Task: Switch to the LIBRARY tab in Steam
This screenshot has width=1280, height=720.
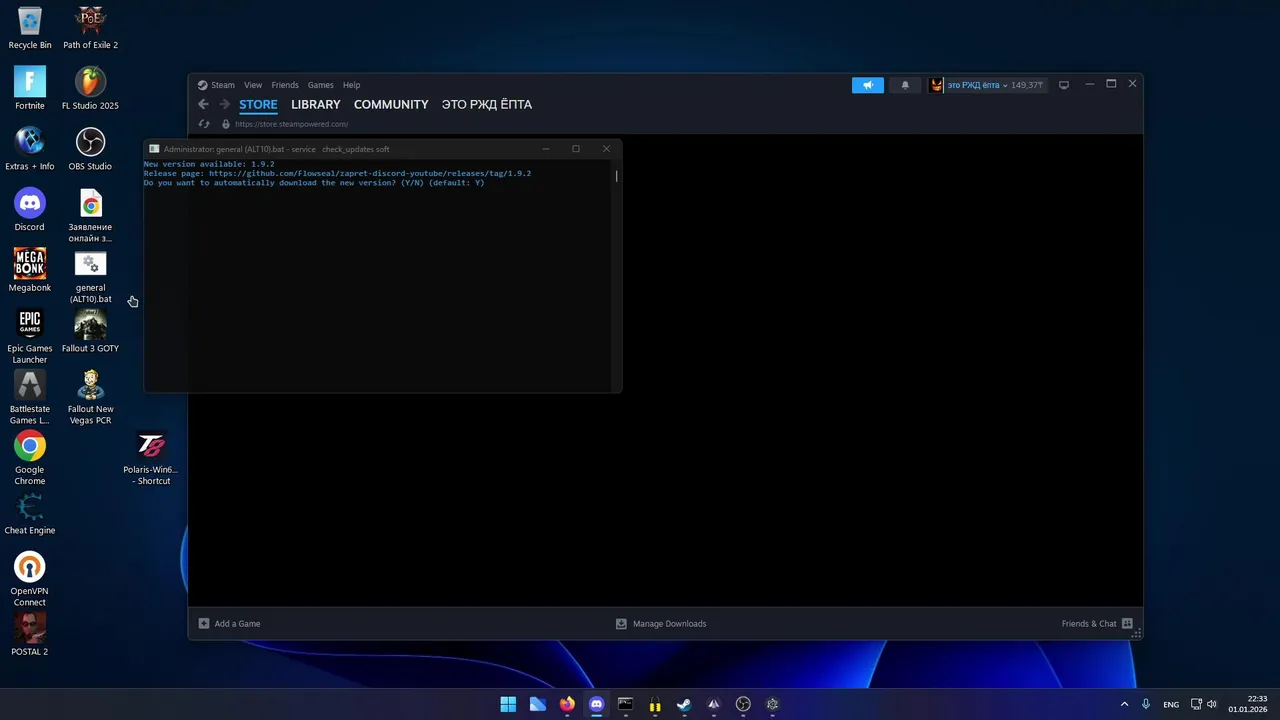Action: (x=316, y=104)
